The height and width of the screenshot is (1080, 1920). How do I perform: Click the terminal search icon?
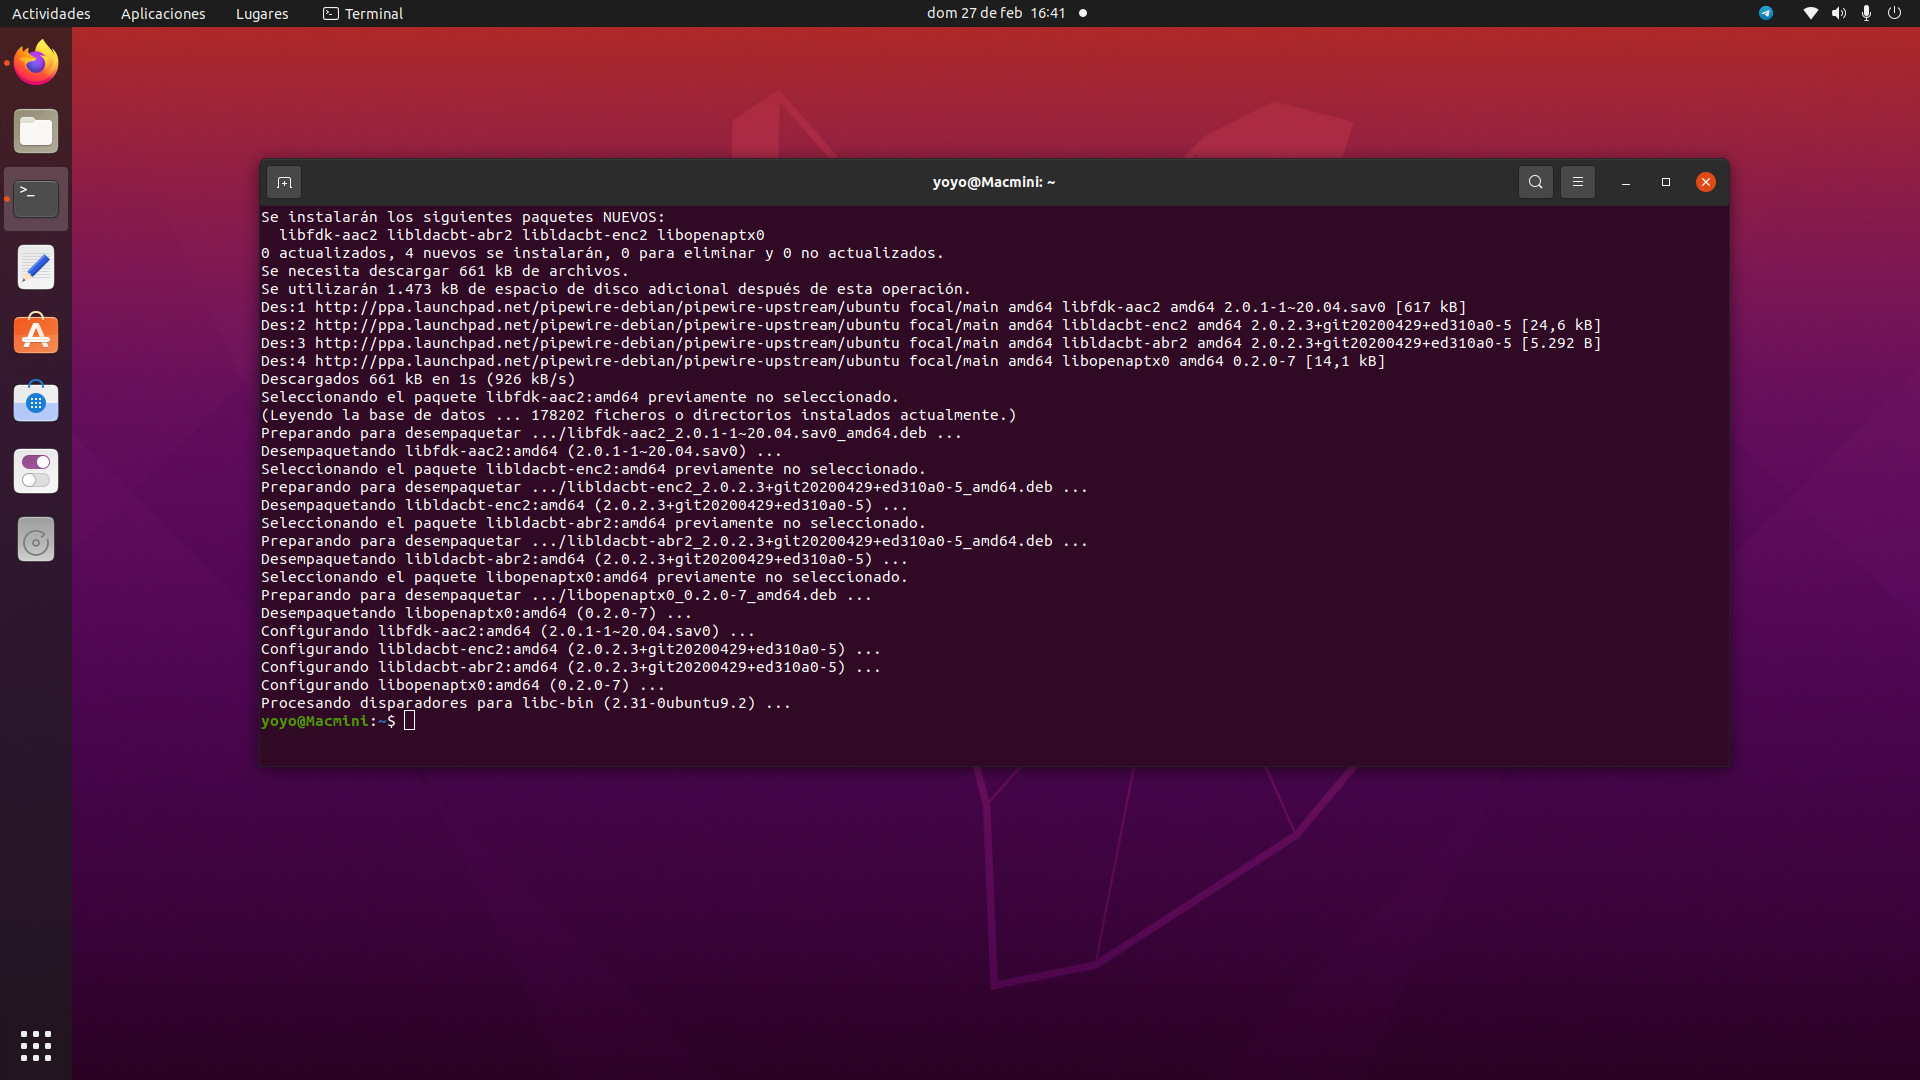click(1535, 182)
